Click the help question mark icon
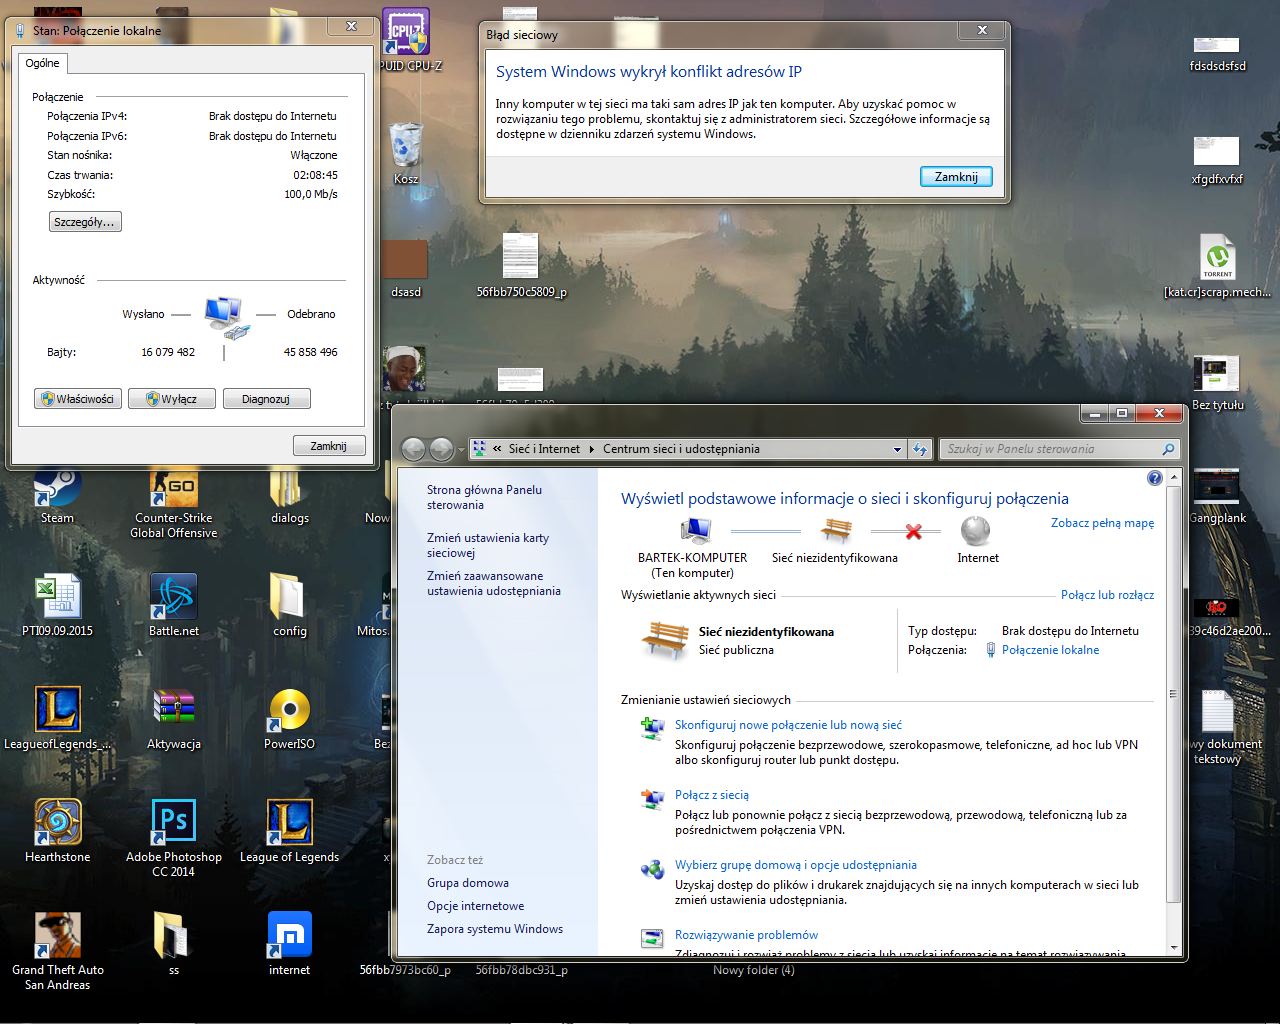 point(1155,478)
